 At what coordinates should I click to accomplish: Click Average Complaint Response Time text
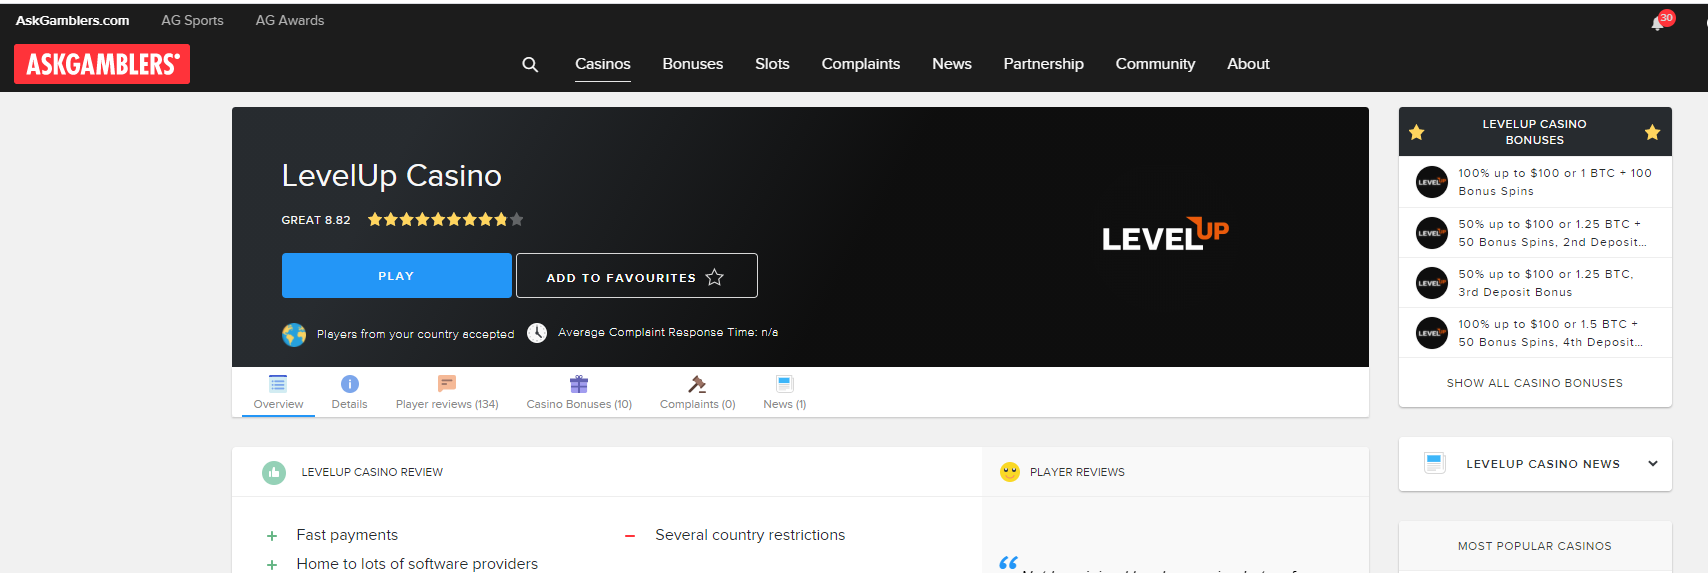pyautogui.click(x=668, y=332)
